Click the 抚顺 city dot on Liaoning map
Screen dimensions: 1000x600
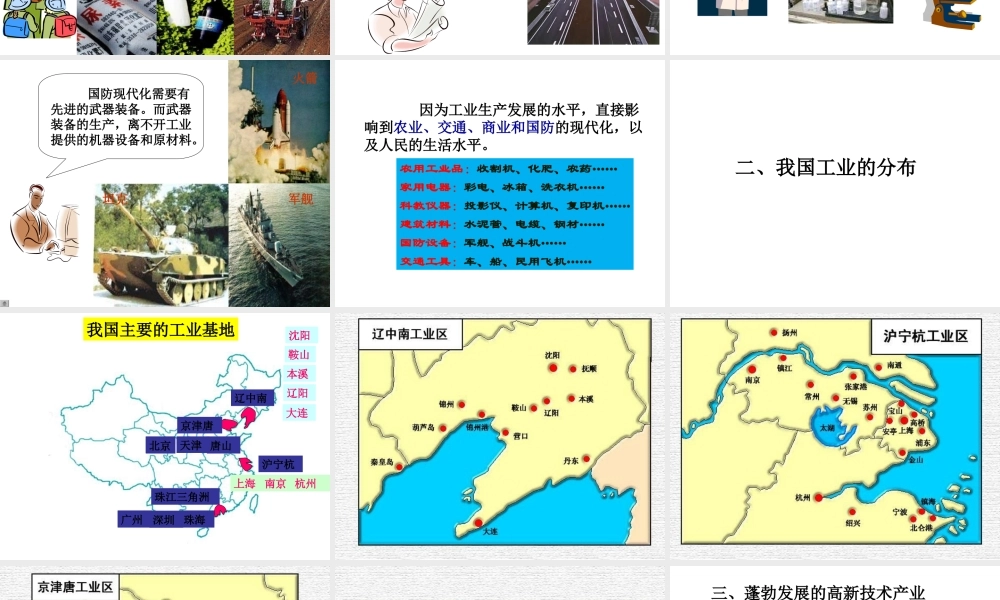(573, 369)
